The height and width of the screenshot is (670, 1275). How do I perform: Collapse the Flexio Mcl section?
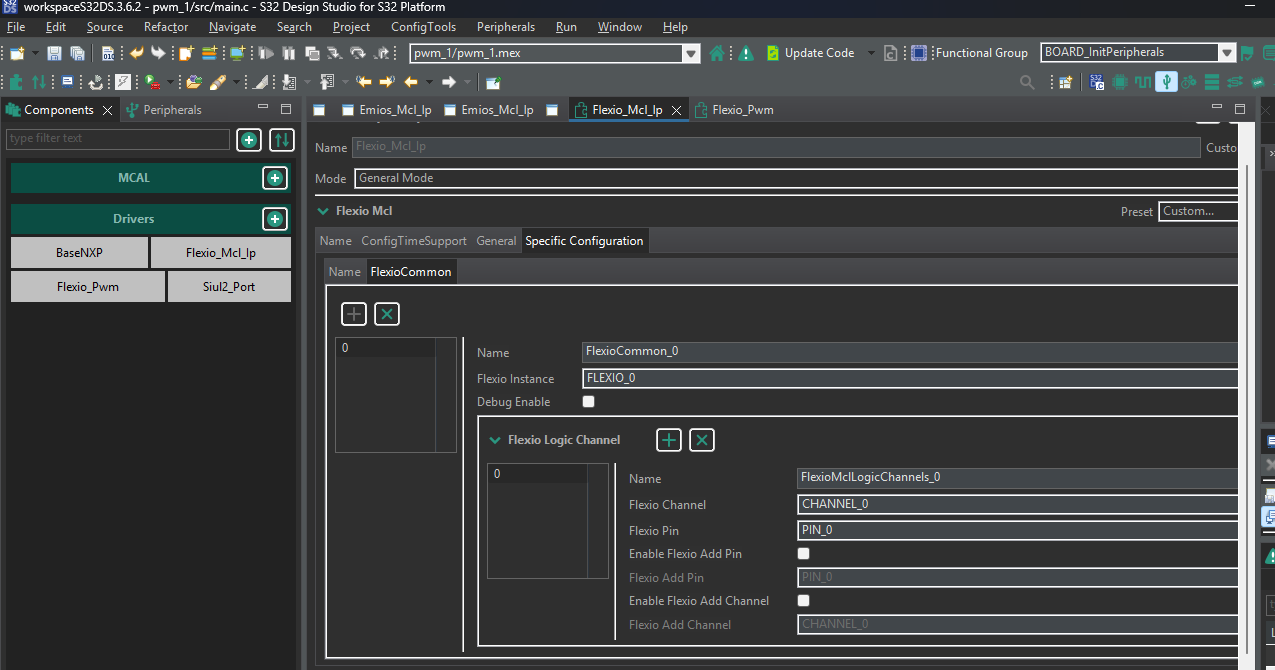coord(323,211)
